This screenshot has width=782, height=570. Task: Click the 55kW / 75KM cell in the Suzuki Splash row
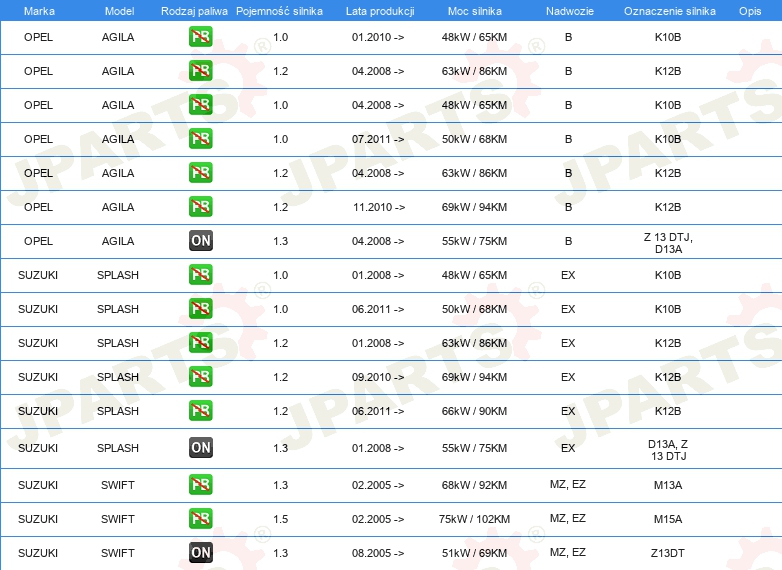[474, 448]
